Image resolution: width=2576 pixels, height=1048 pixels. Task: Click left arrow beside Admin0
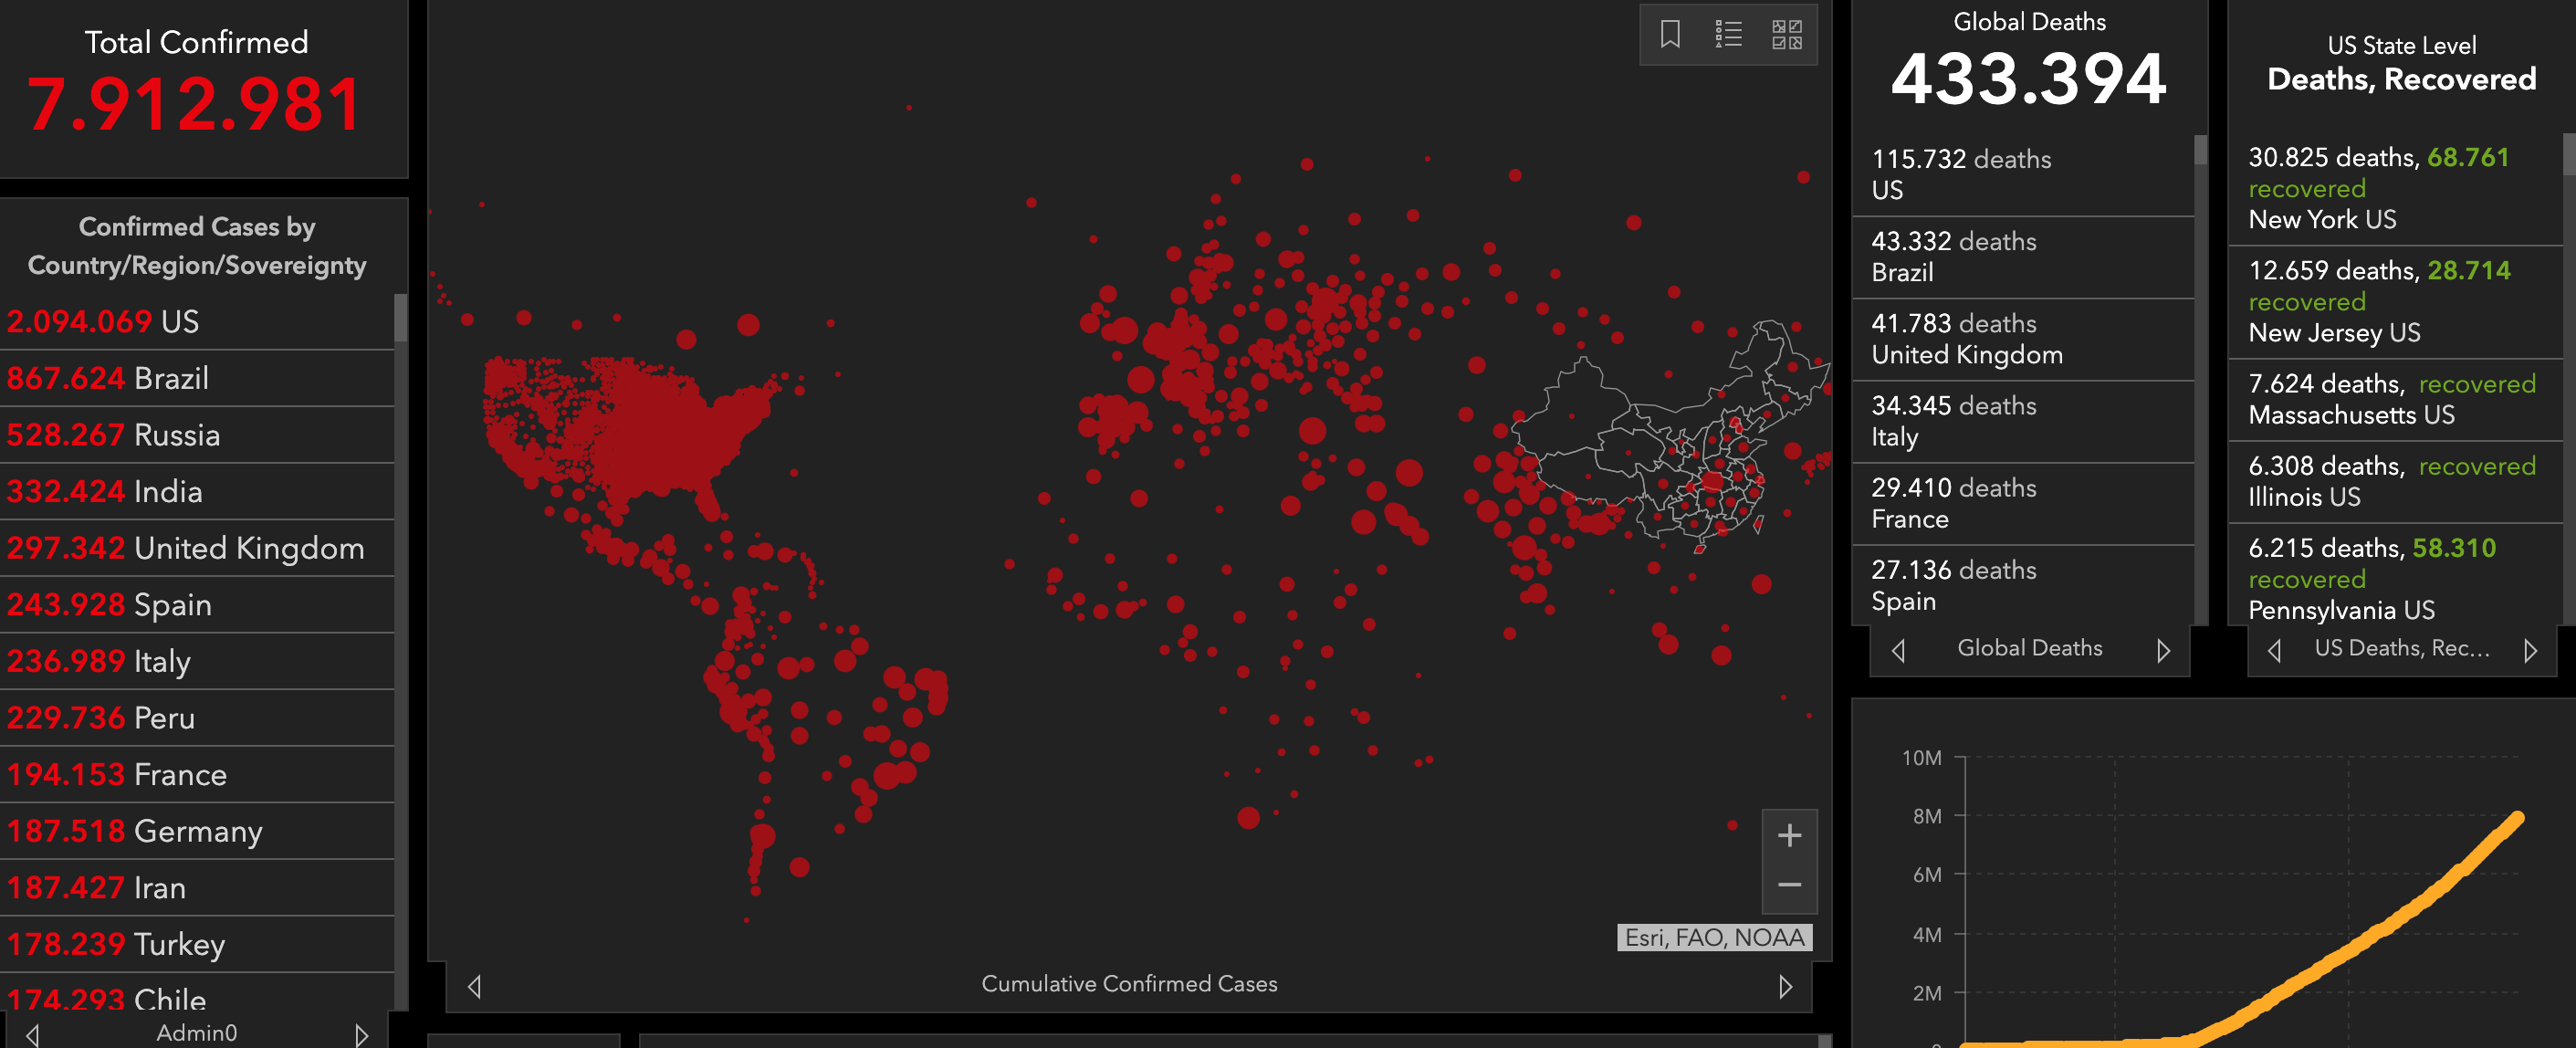pos(33,1034)
